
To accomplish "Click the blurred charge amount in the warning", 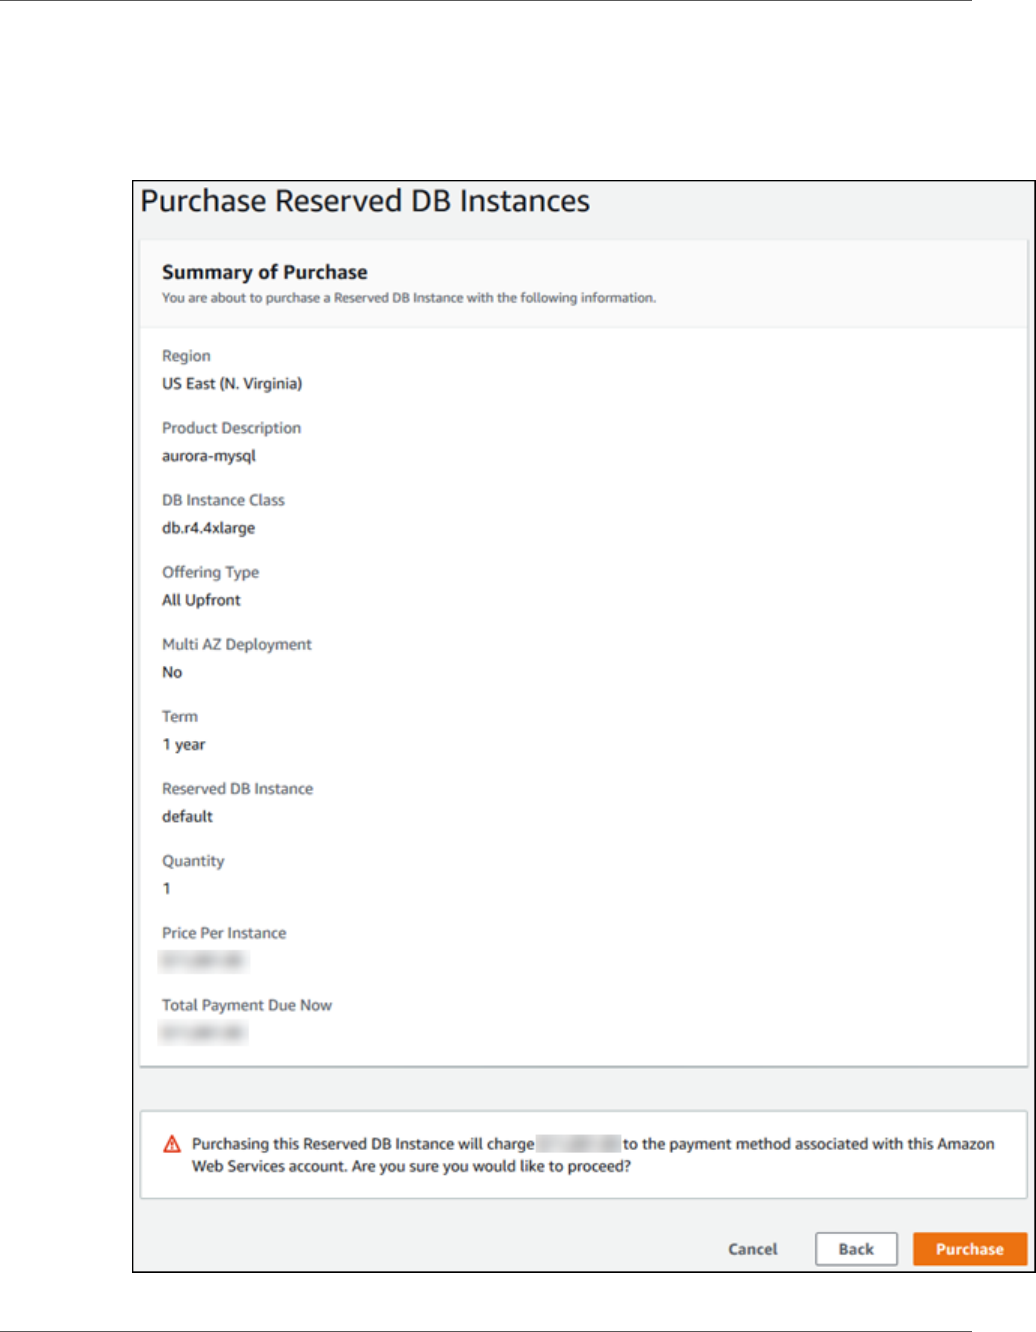I will tap(578, 1144).
